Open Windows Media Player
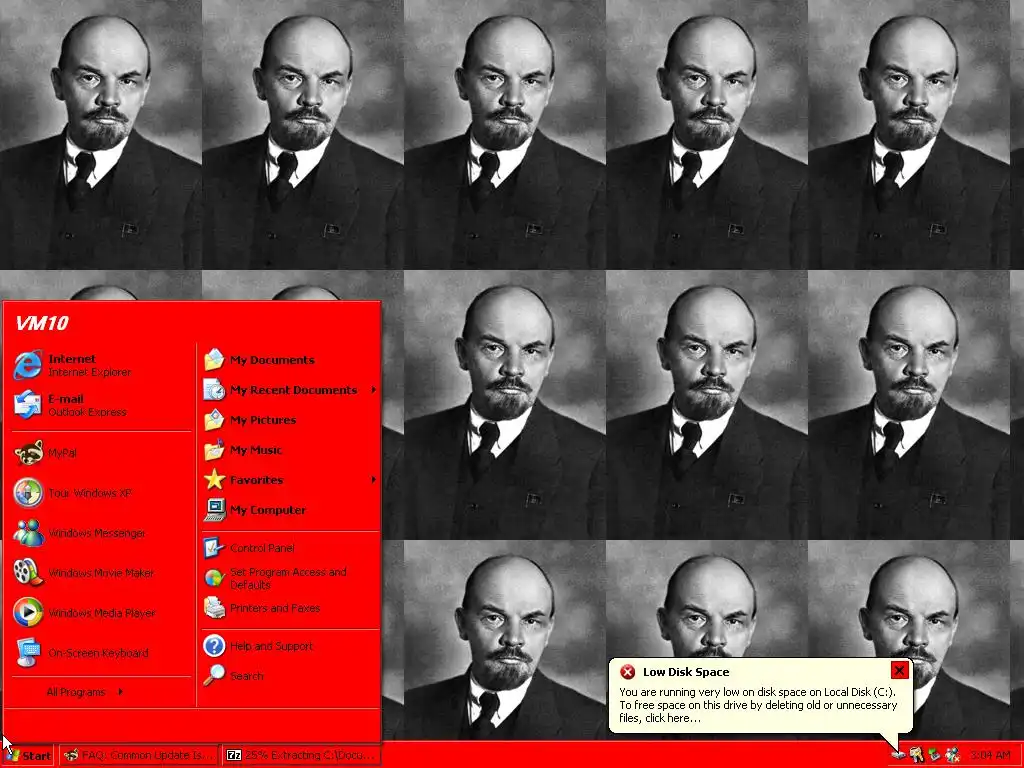The image size is (1024, 768). pos(101,613)
